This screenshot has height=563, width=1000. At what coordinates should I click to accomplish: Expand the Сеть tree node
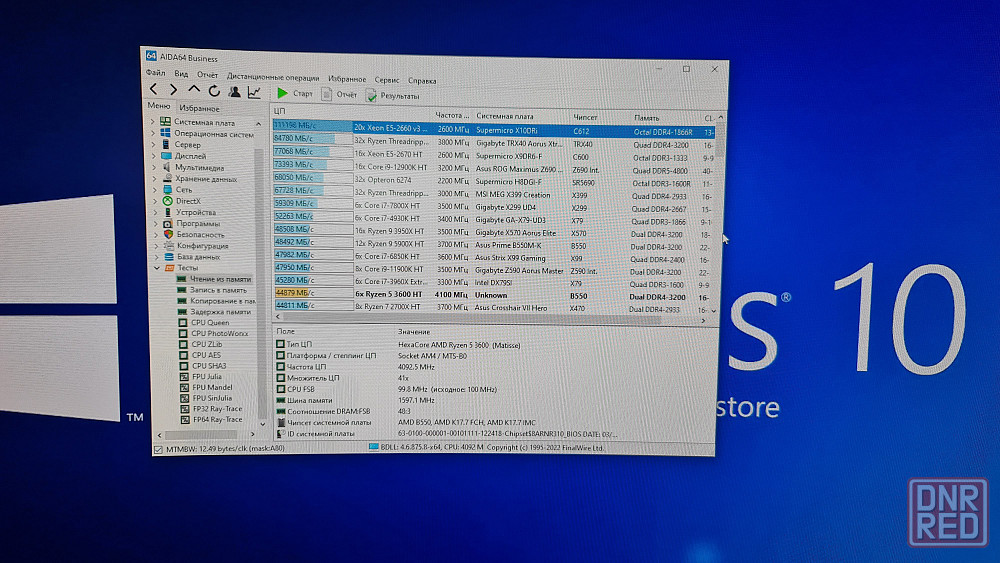pos(155,189)
